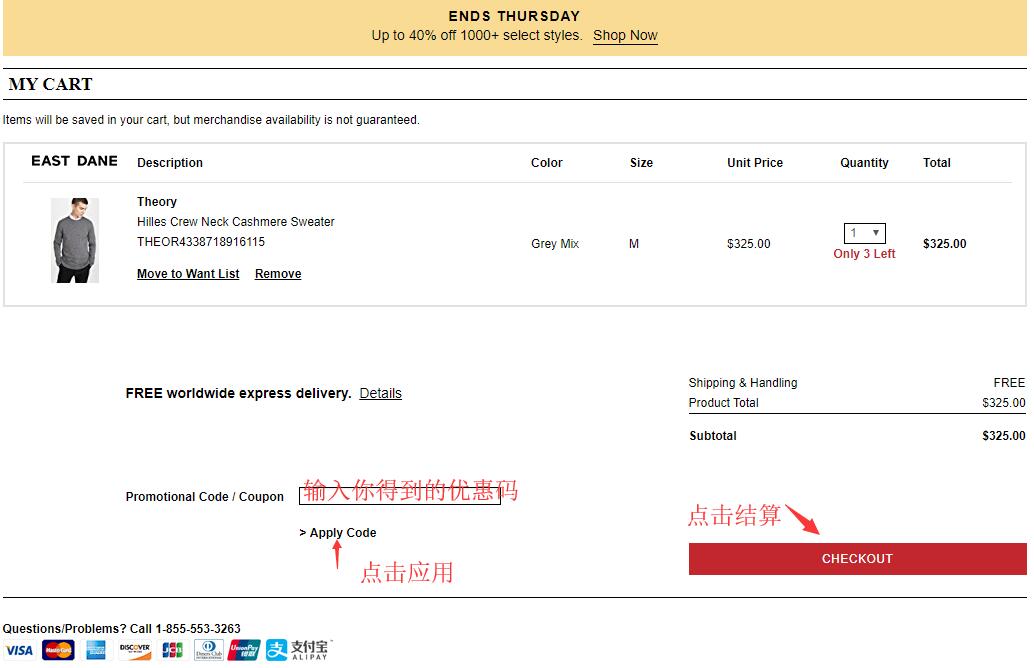Click the Theory brand name
The width and height of the screenshot is (1034, 668).
pyautogui.click(x=157, y=202)
